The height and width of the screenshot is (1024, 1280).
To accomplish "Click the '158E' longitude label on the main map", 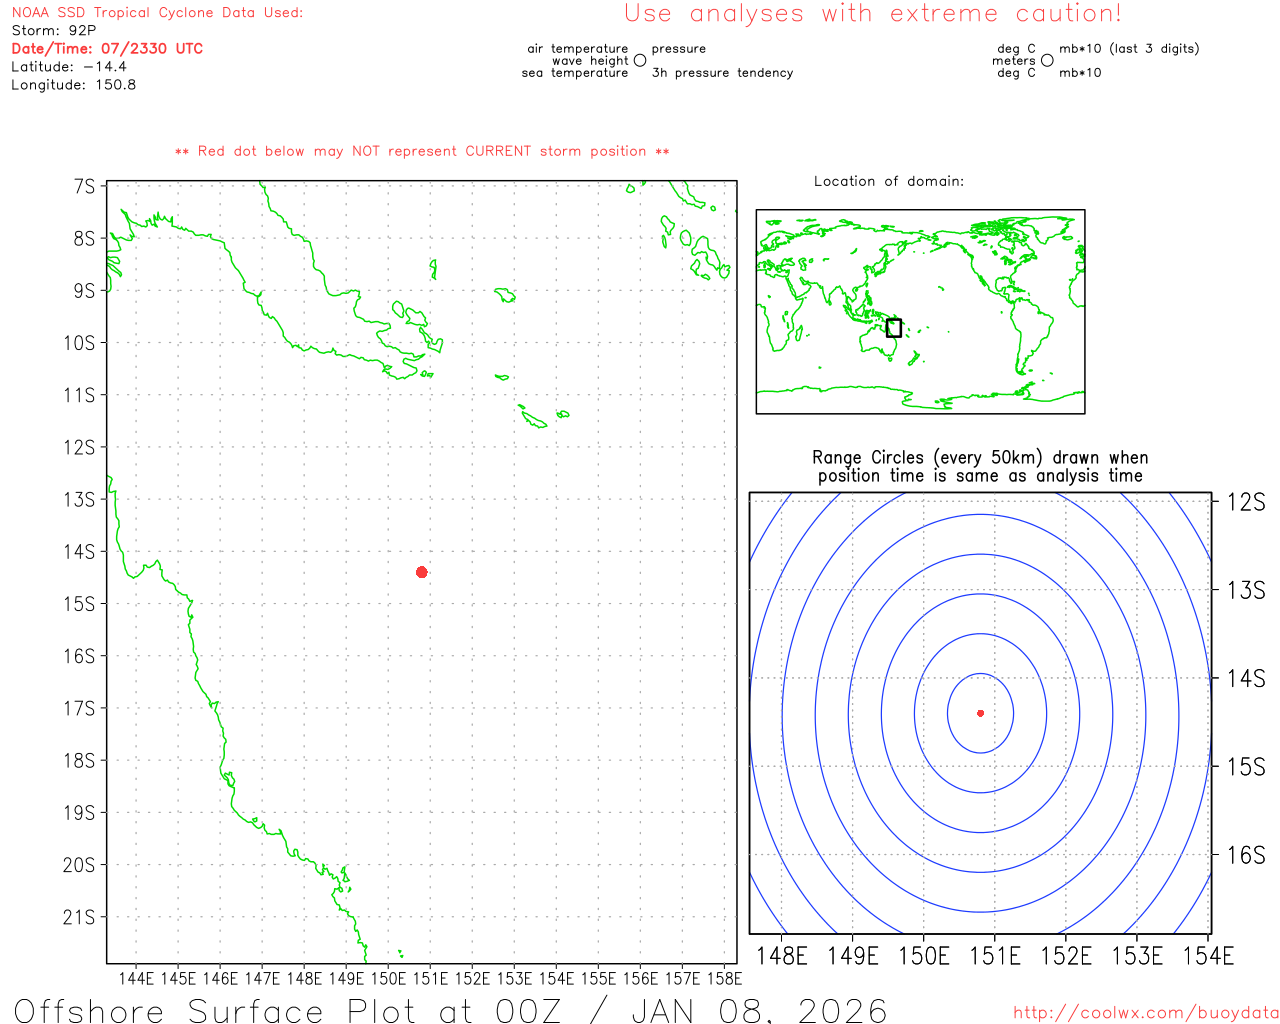I will click(x=724, y=978).
